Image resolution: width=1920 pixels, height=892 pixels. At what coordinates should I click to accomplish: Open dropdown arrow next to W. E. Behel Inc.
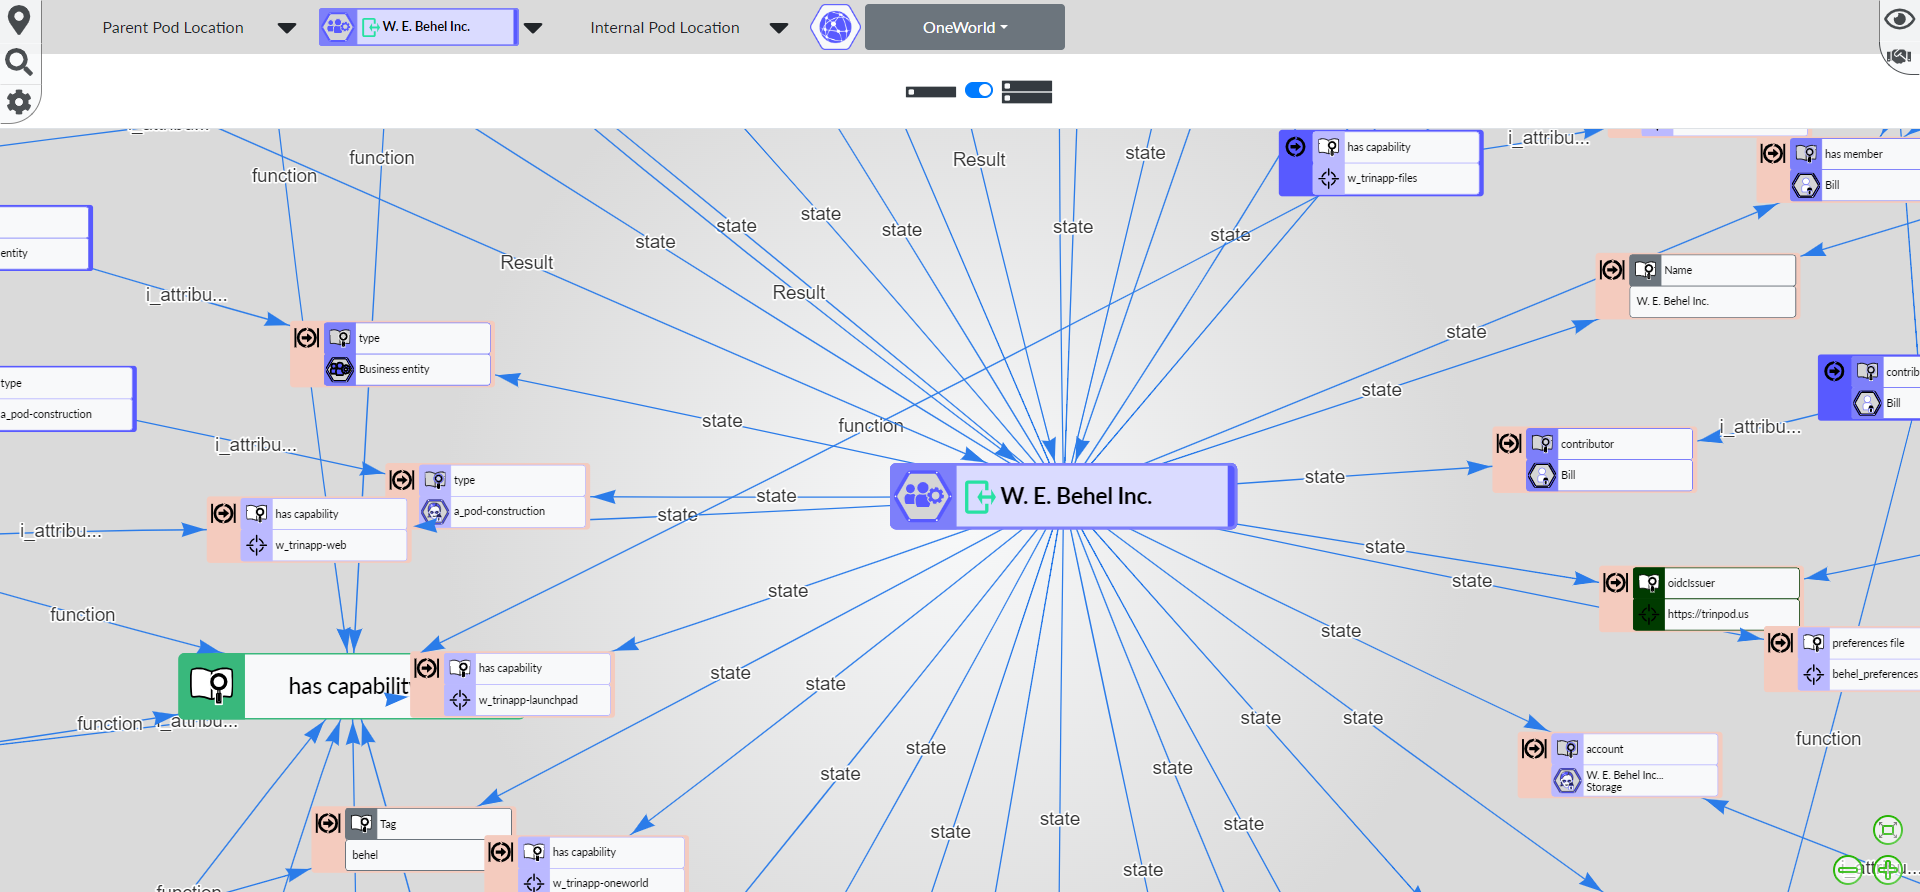coord(534,28)
